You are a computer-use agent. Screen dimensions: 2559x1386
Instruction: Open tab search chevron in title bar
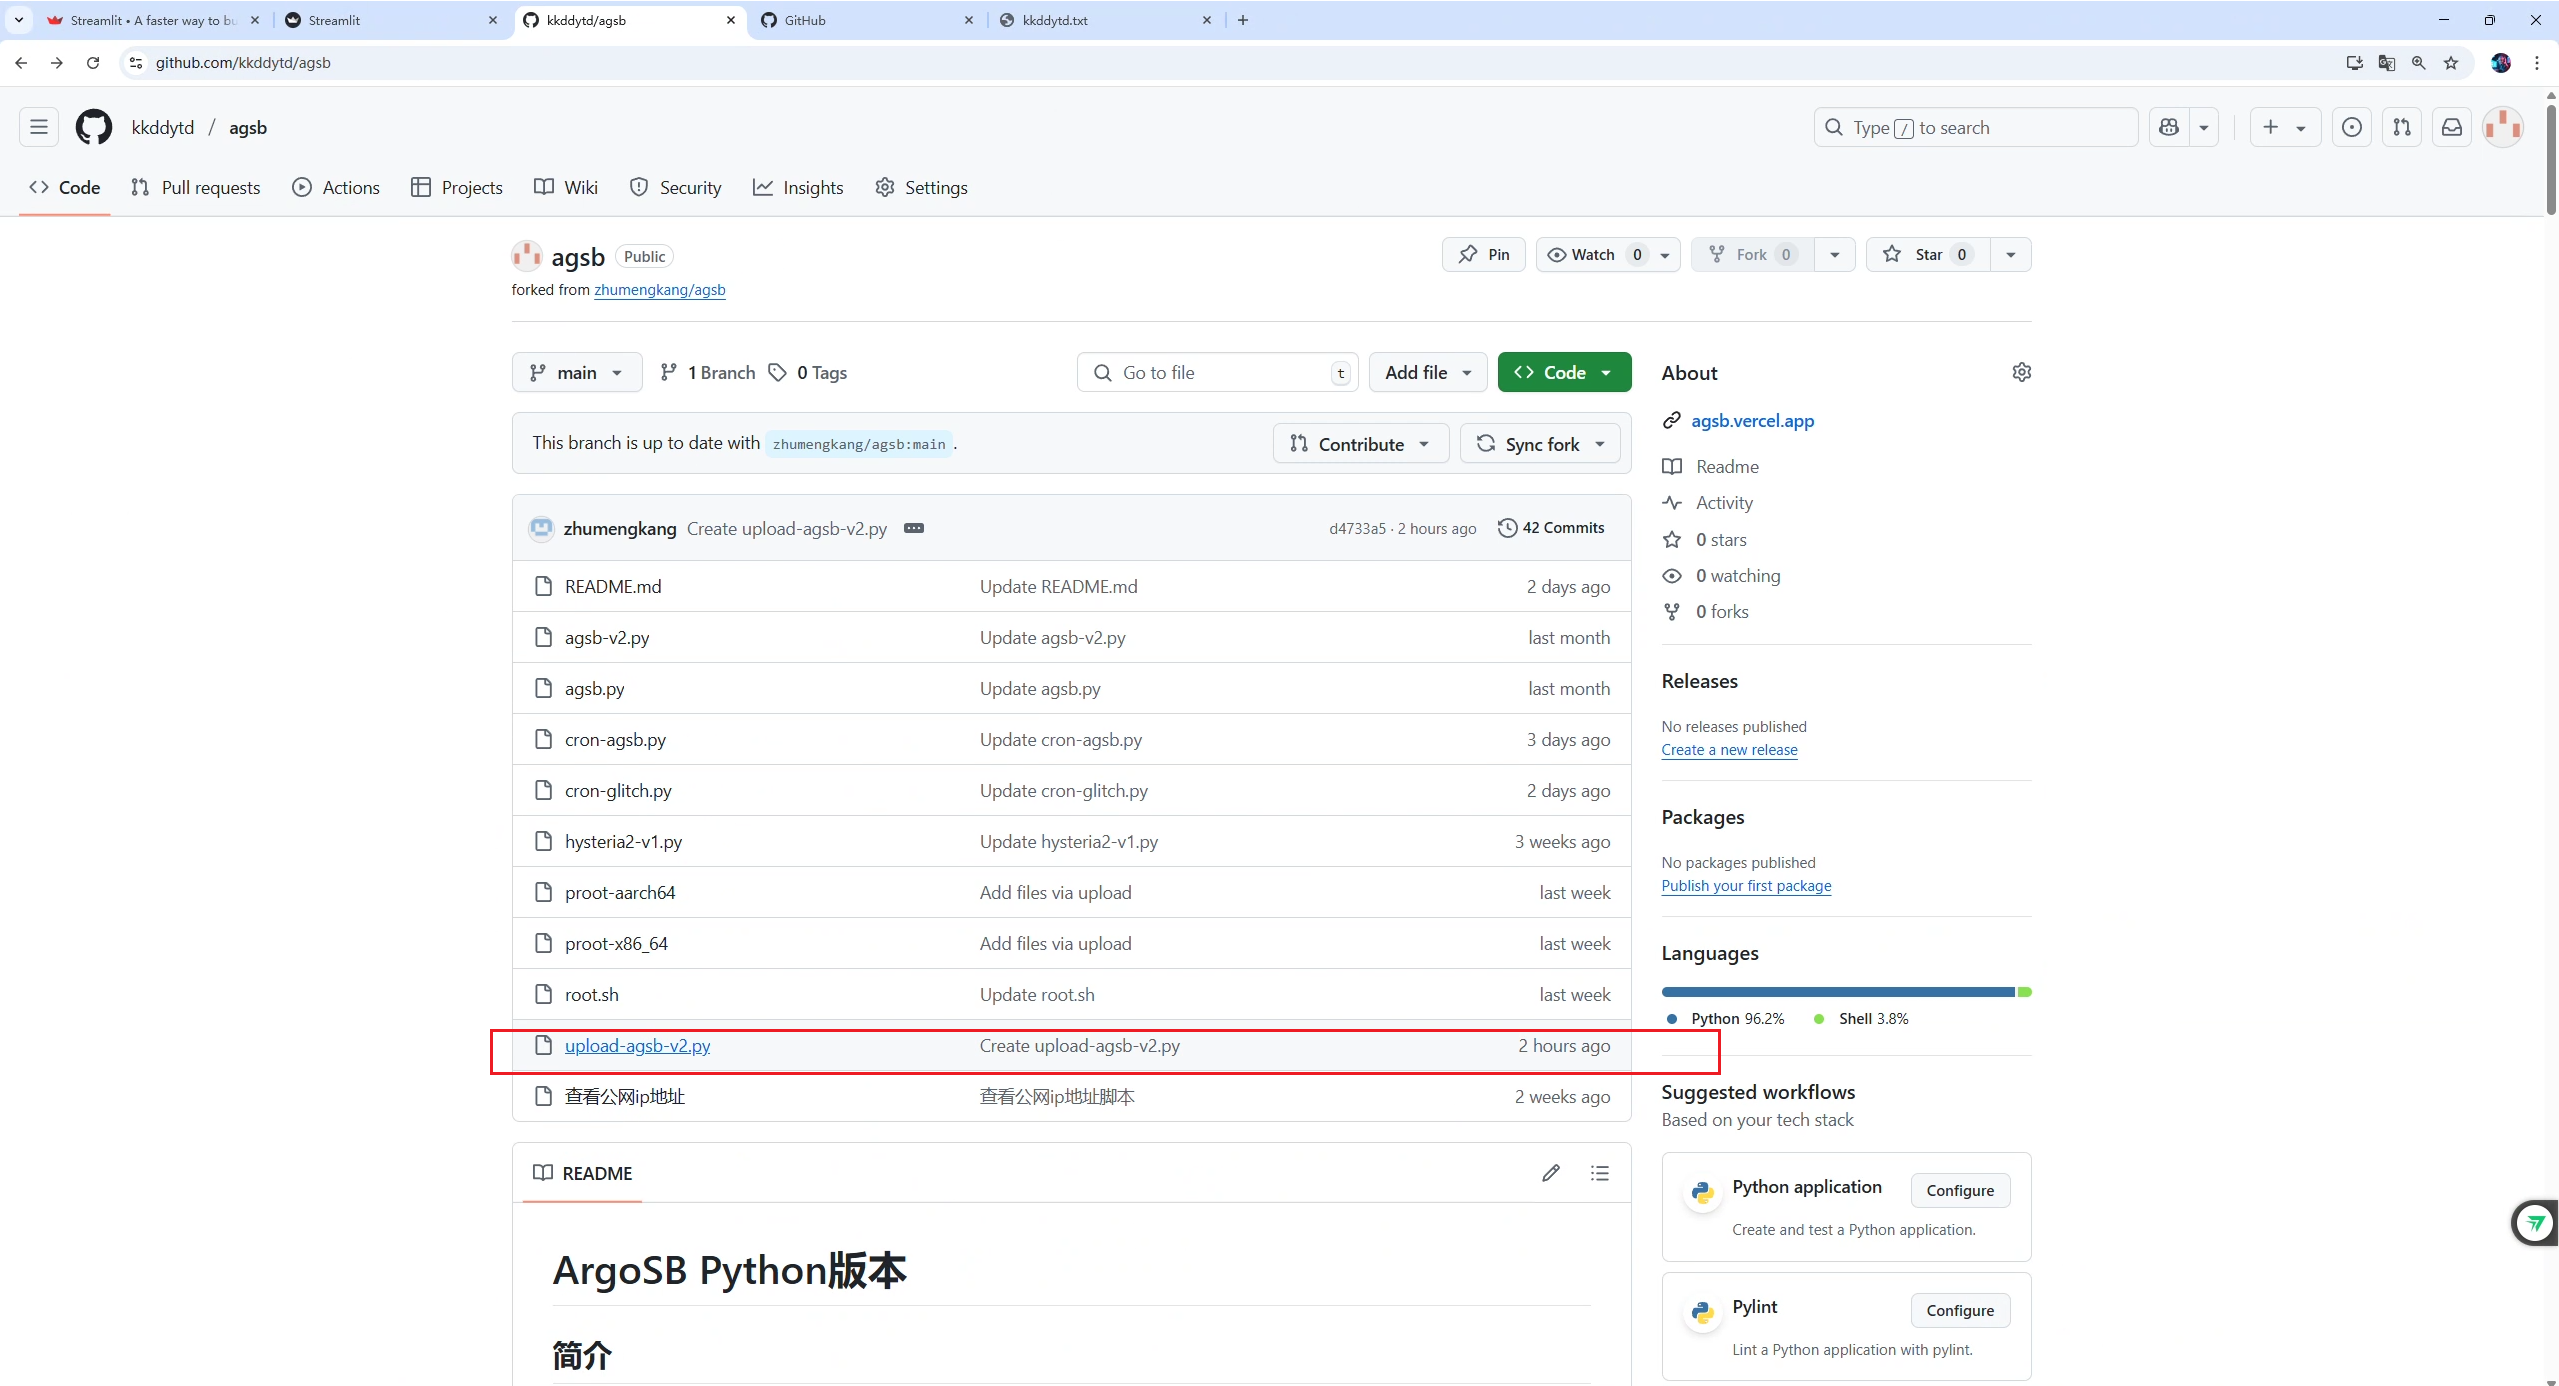(x=19, y=20)
